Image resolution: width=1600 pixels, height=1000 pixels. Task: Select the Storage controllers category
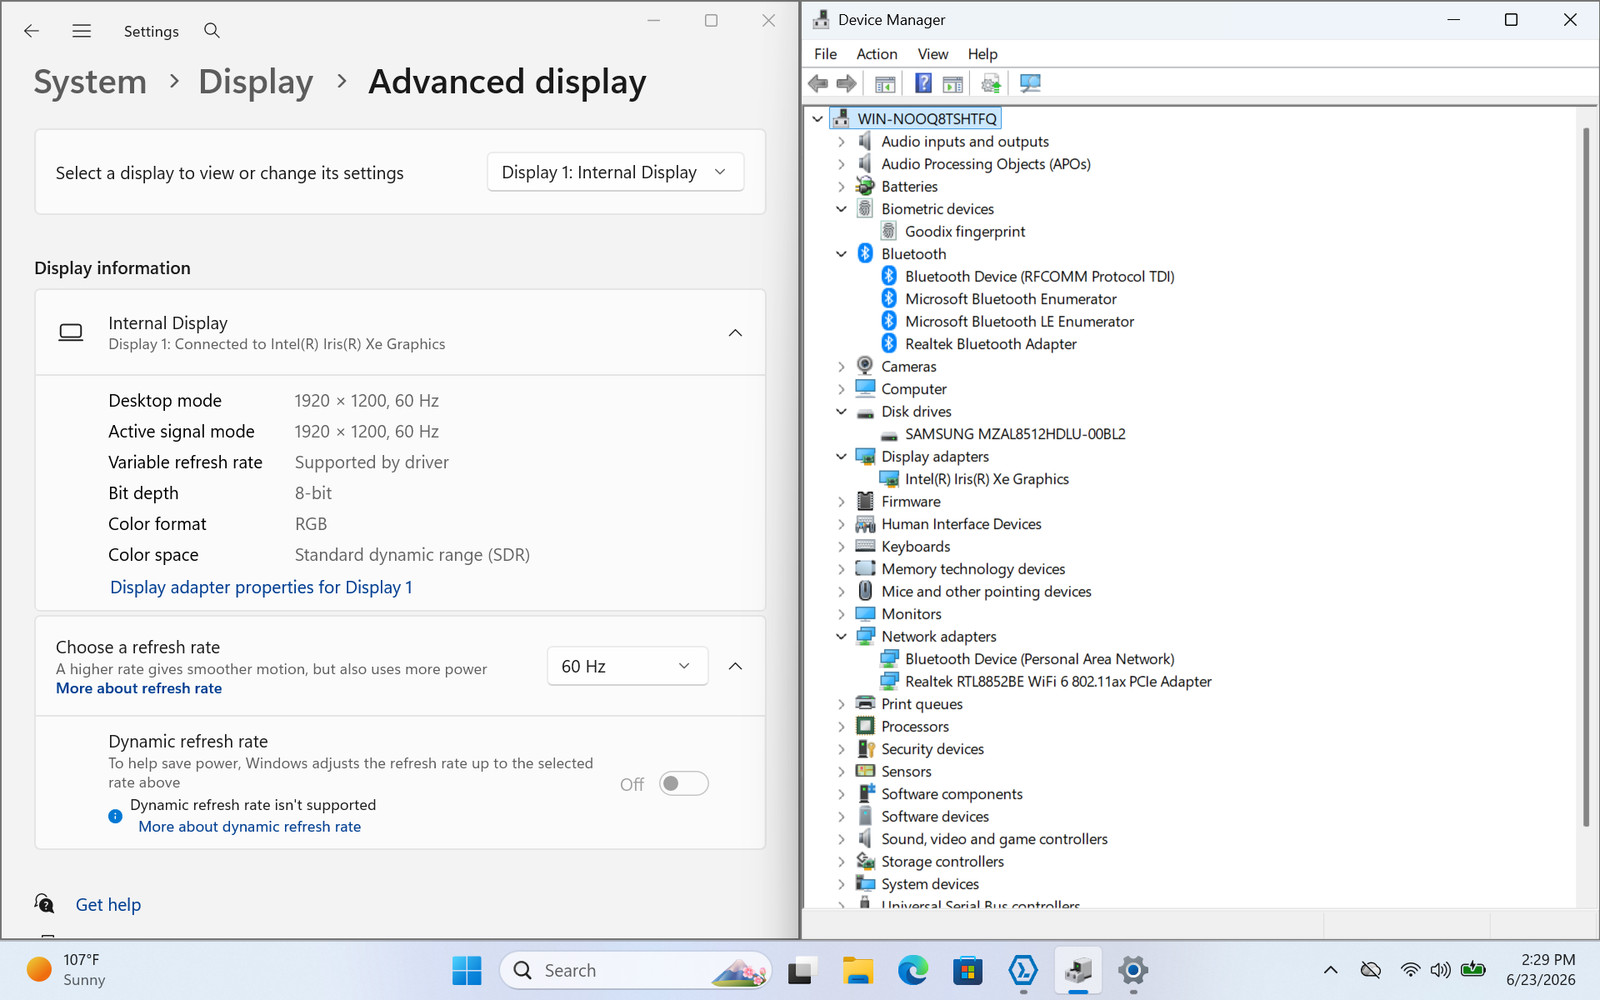[x=943, y=862]
